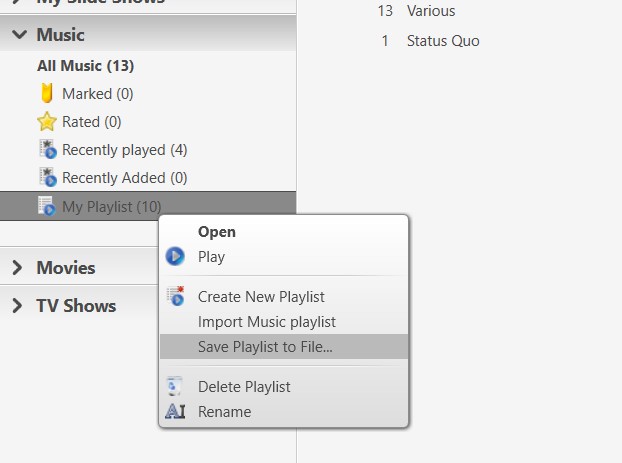The height and width of the screenshot is (463, 622).
Task: Select Recently played (4) list
Action: (124, 150)
